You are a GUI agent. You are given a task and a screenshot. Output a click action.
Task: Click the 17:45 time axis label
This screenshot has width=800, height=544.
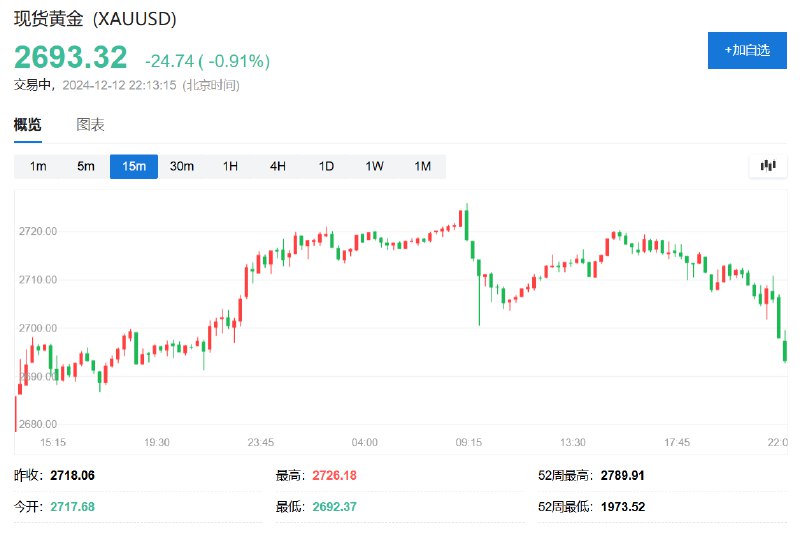(677, 442)
